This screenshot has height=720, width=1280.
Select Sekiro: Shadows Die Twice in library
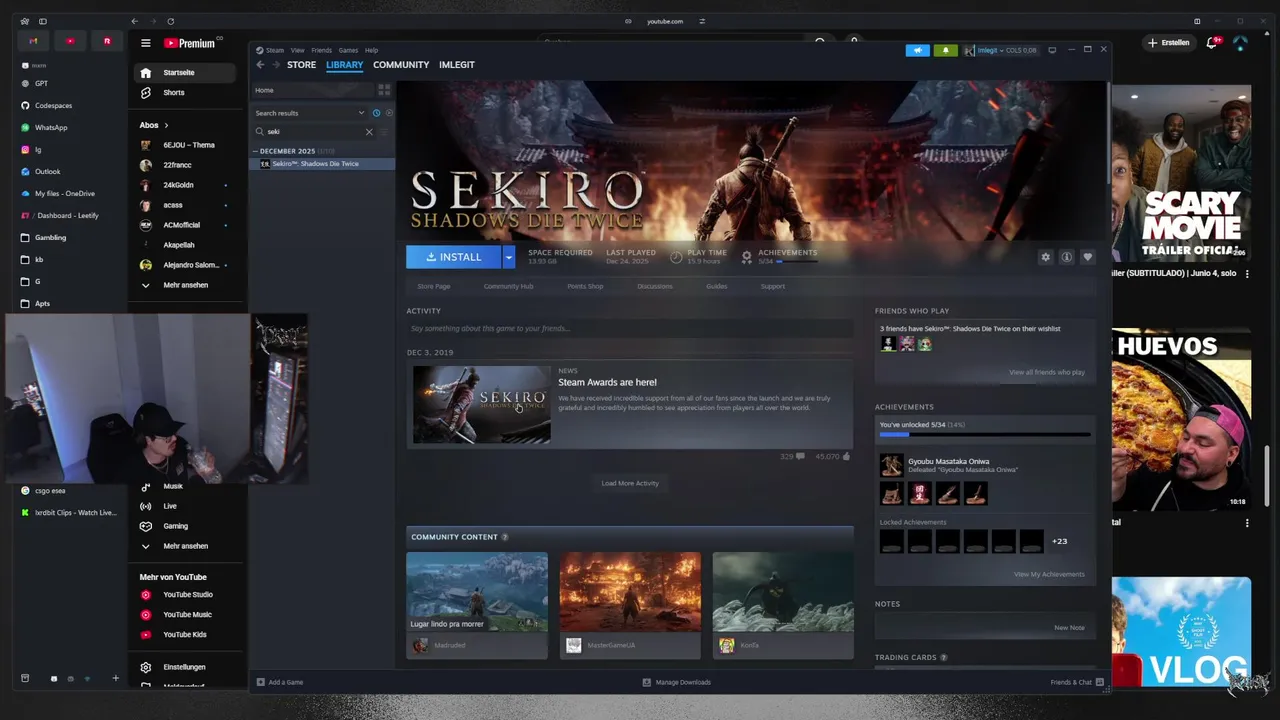point(322,164)
